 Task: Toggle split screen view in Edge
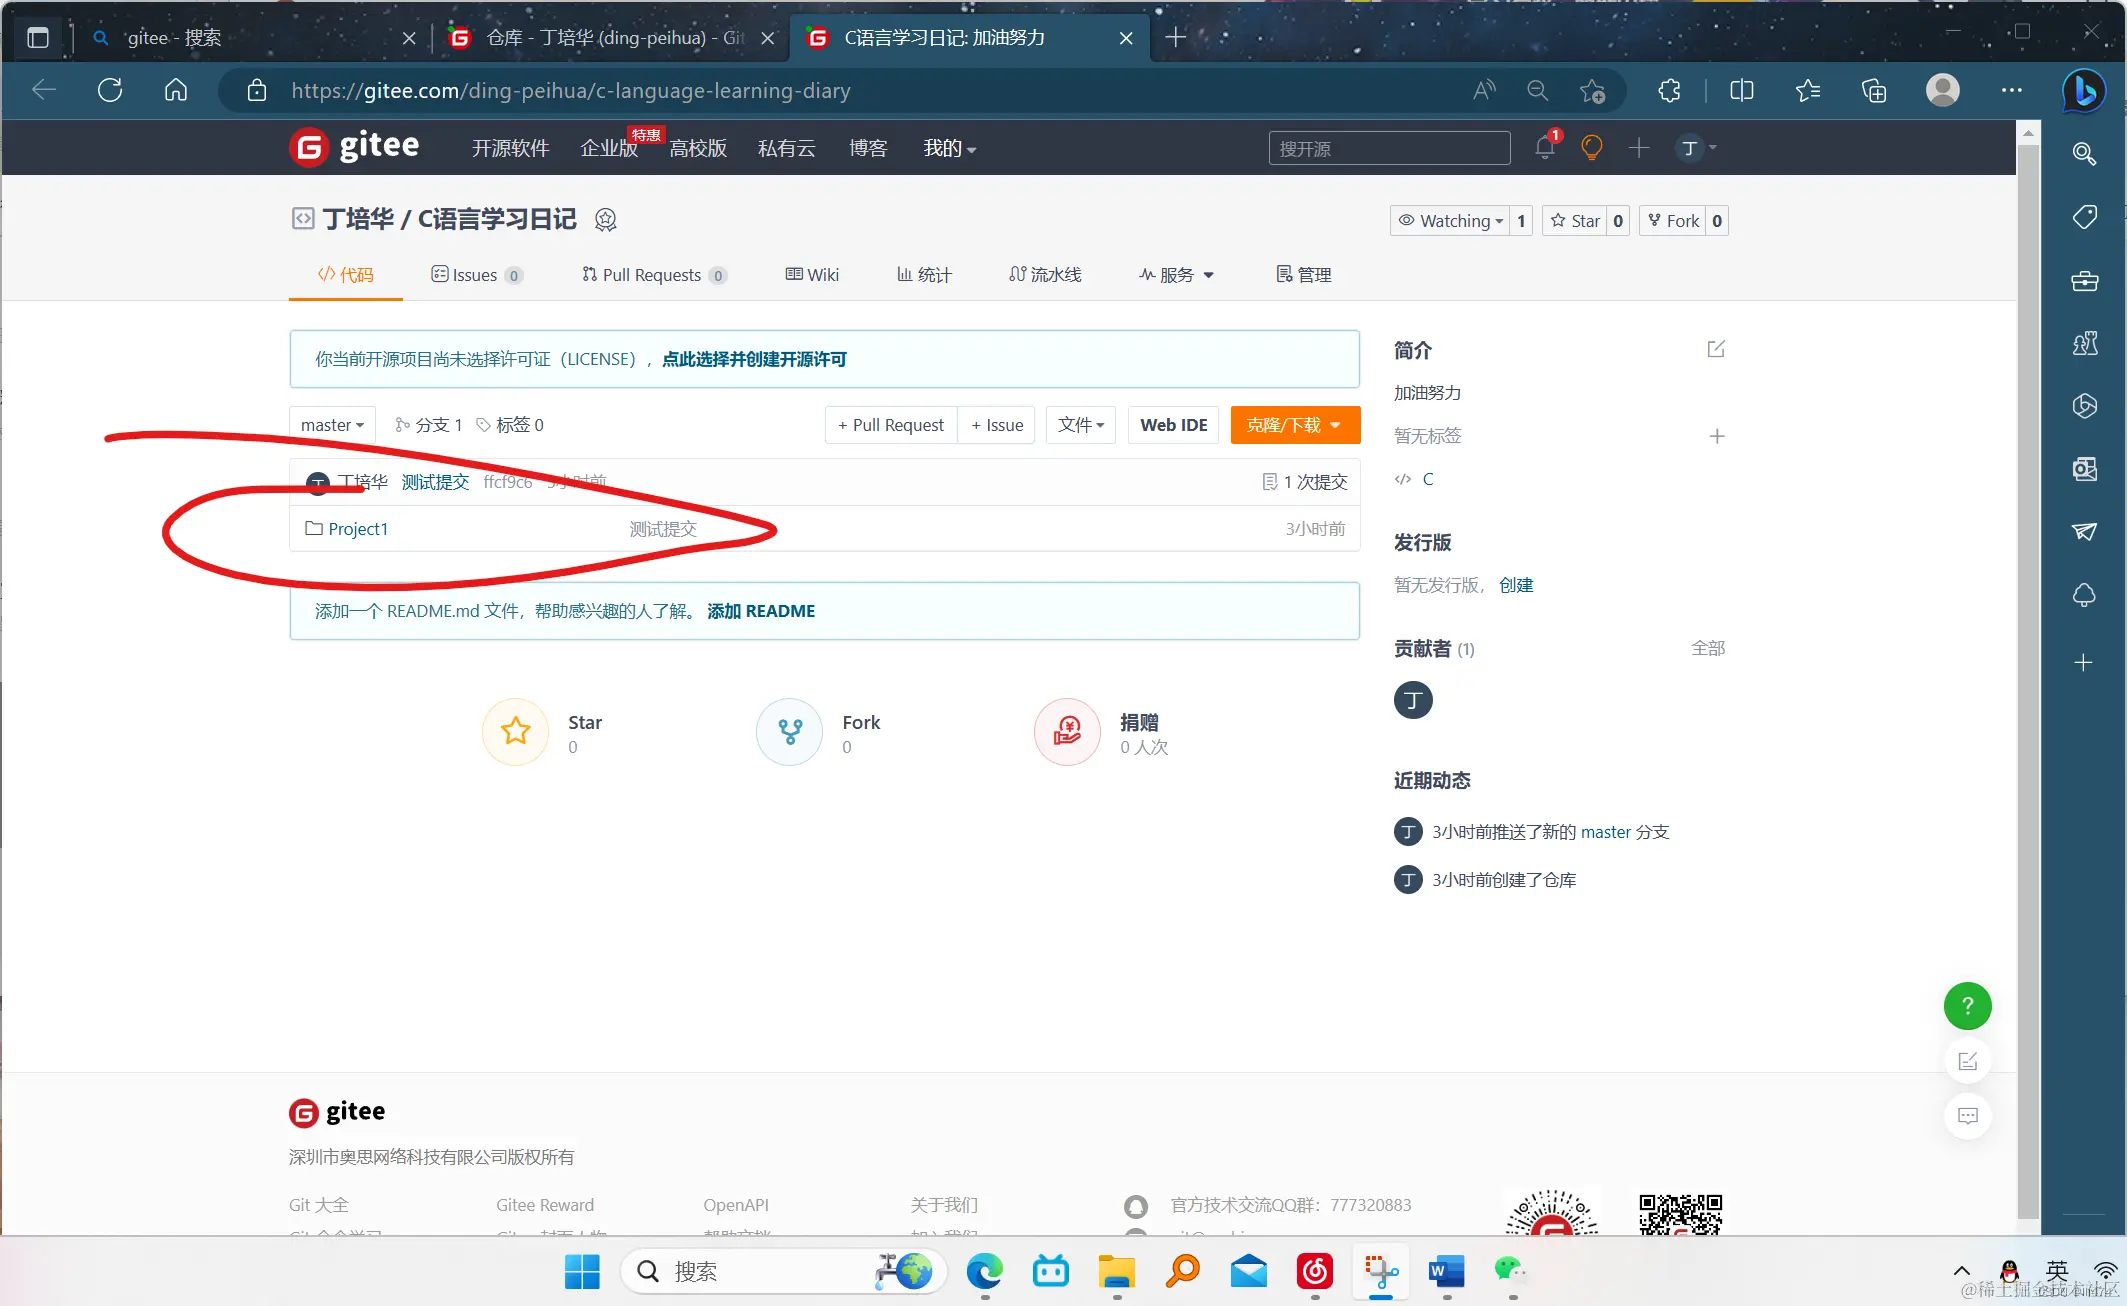(x=1741, y=91)
